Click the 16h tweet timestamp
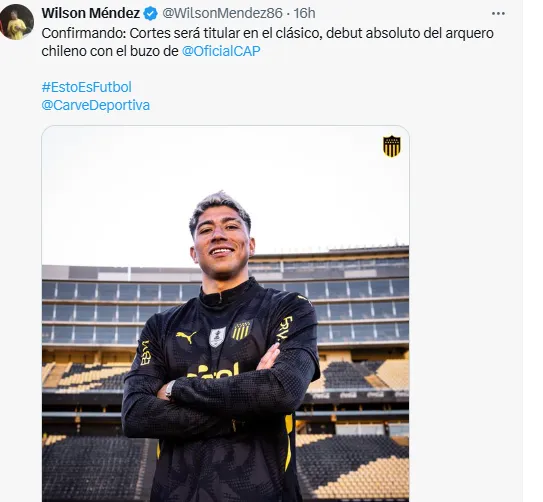The height and width of the screenshot is (502, 543). tap(304, 13)
